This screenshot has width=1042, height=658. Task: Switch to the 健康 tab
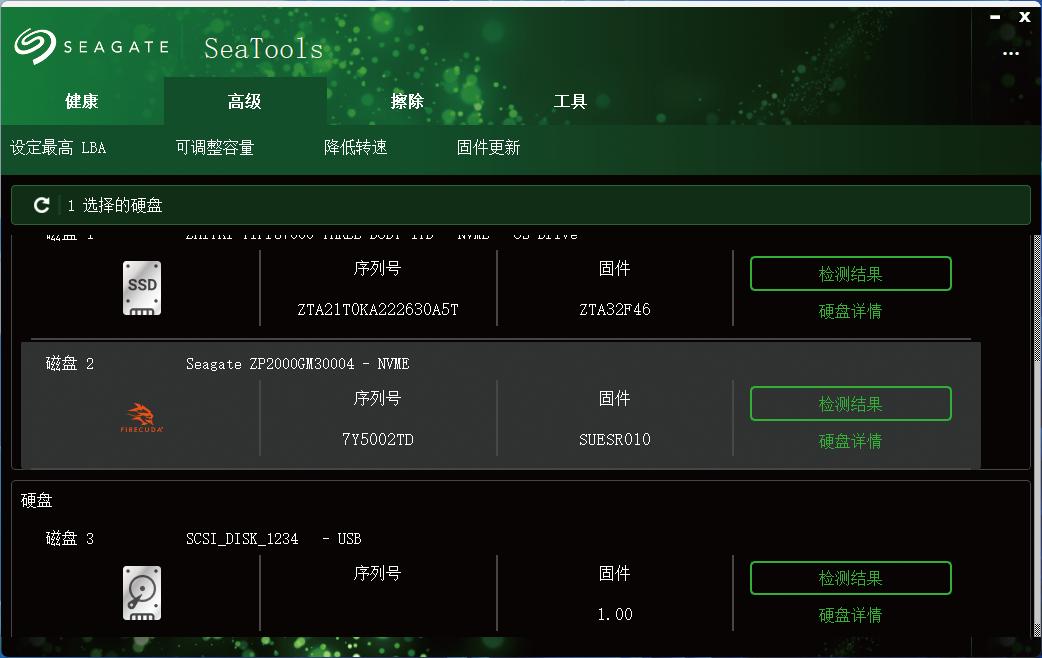click(82, 101)
